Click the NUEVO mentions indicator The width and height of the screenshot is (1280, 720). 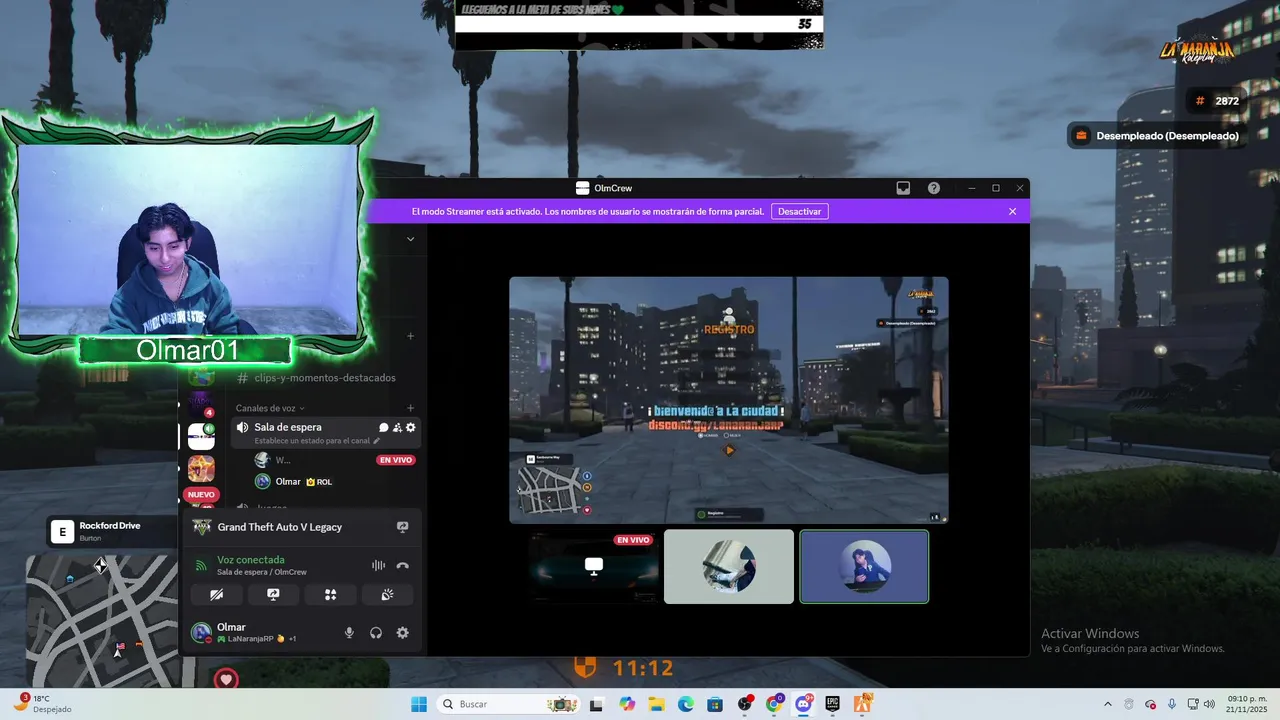201,494
